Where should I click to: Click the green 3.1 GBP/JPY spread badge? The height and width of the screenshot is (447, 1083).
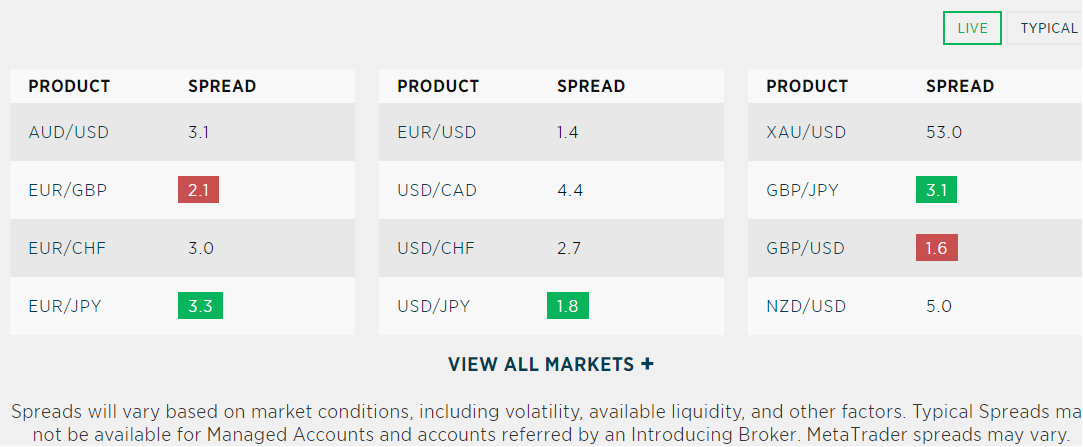(937, 190)
